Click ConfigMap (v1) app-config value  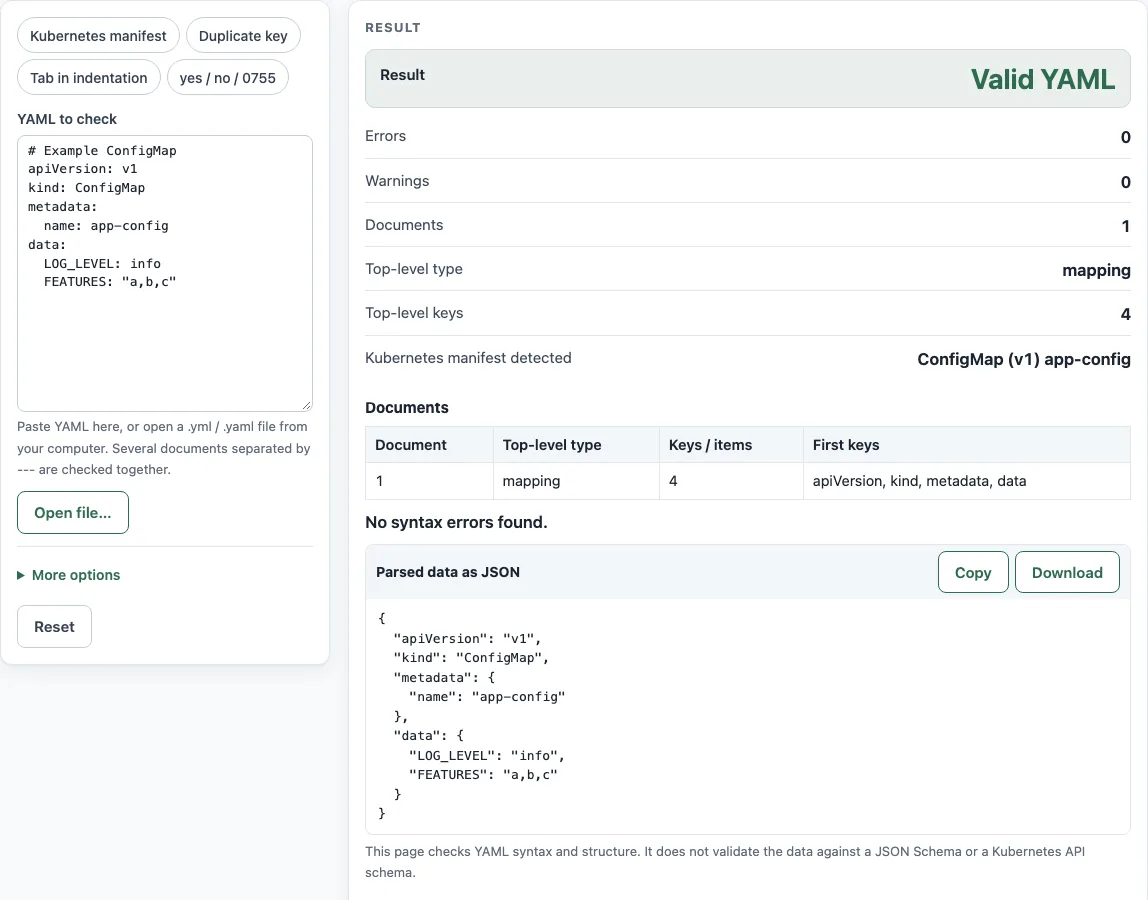(1024, 359)
